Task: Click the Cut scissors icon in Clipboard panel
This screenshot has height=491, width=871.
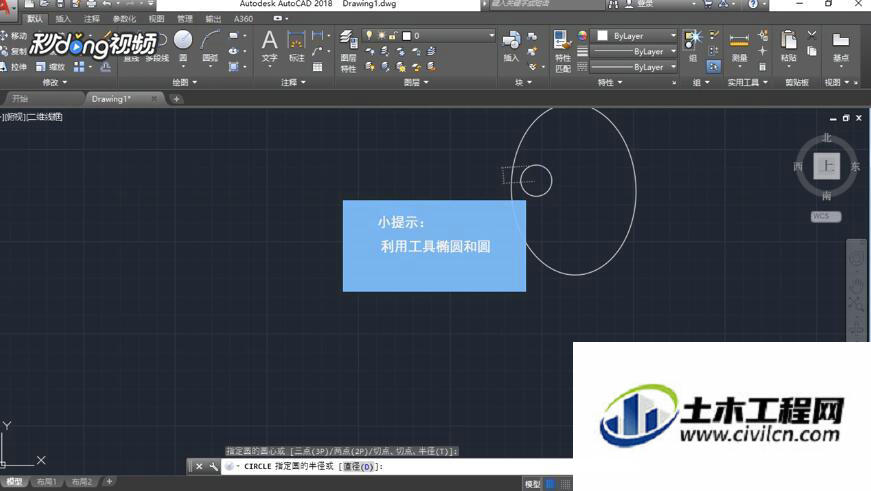Action: [812, 35]
